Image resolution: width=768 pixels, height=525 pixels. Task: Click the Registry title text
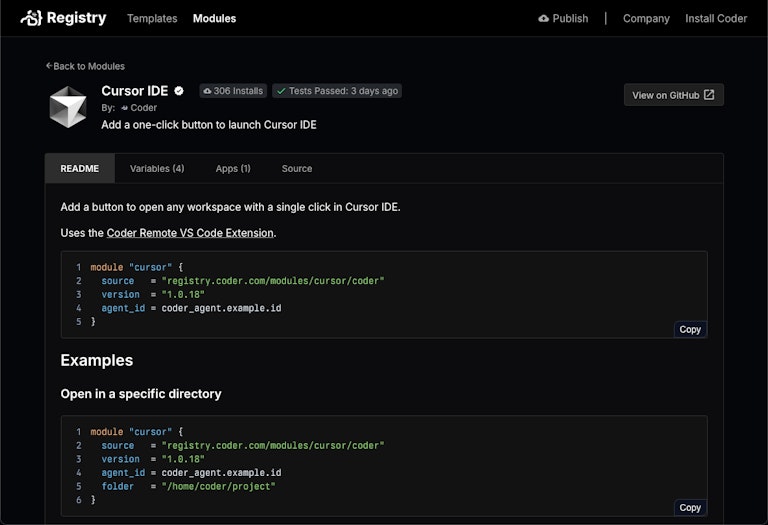click(76, 18)
